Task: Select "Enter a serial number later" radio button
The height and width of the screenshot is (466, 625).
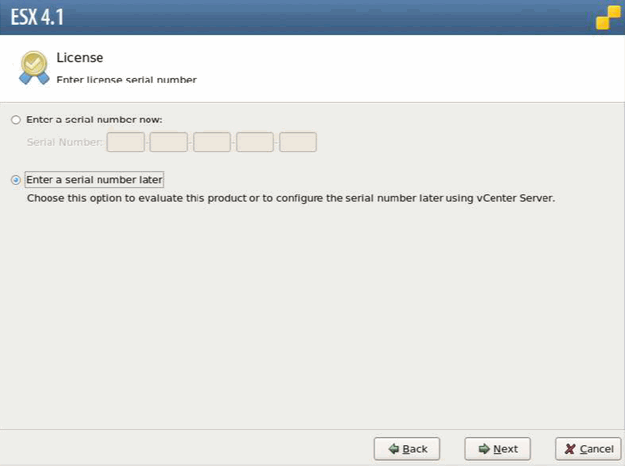Action: (x=15, y=180)
